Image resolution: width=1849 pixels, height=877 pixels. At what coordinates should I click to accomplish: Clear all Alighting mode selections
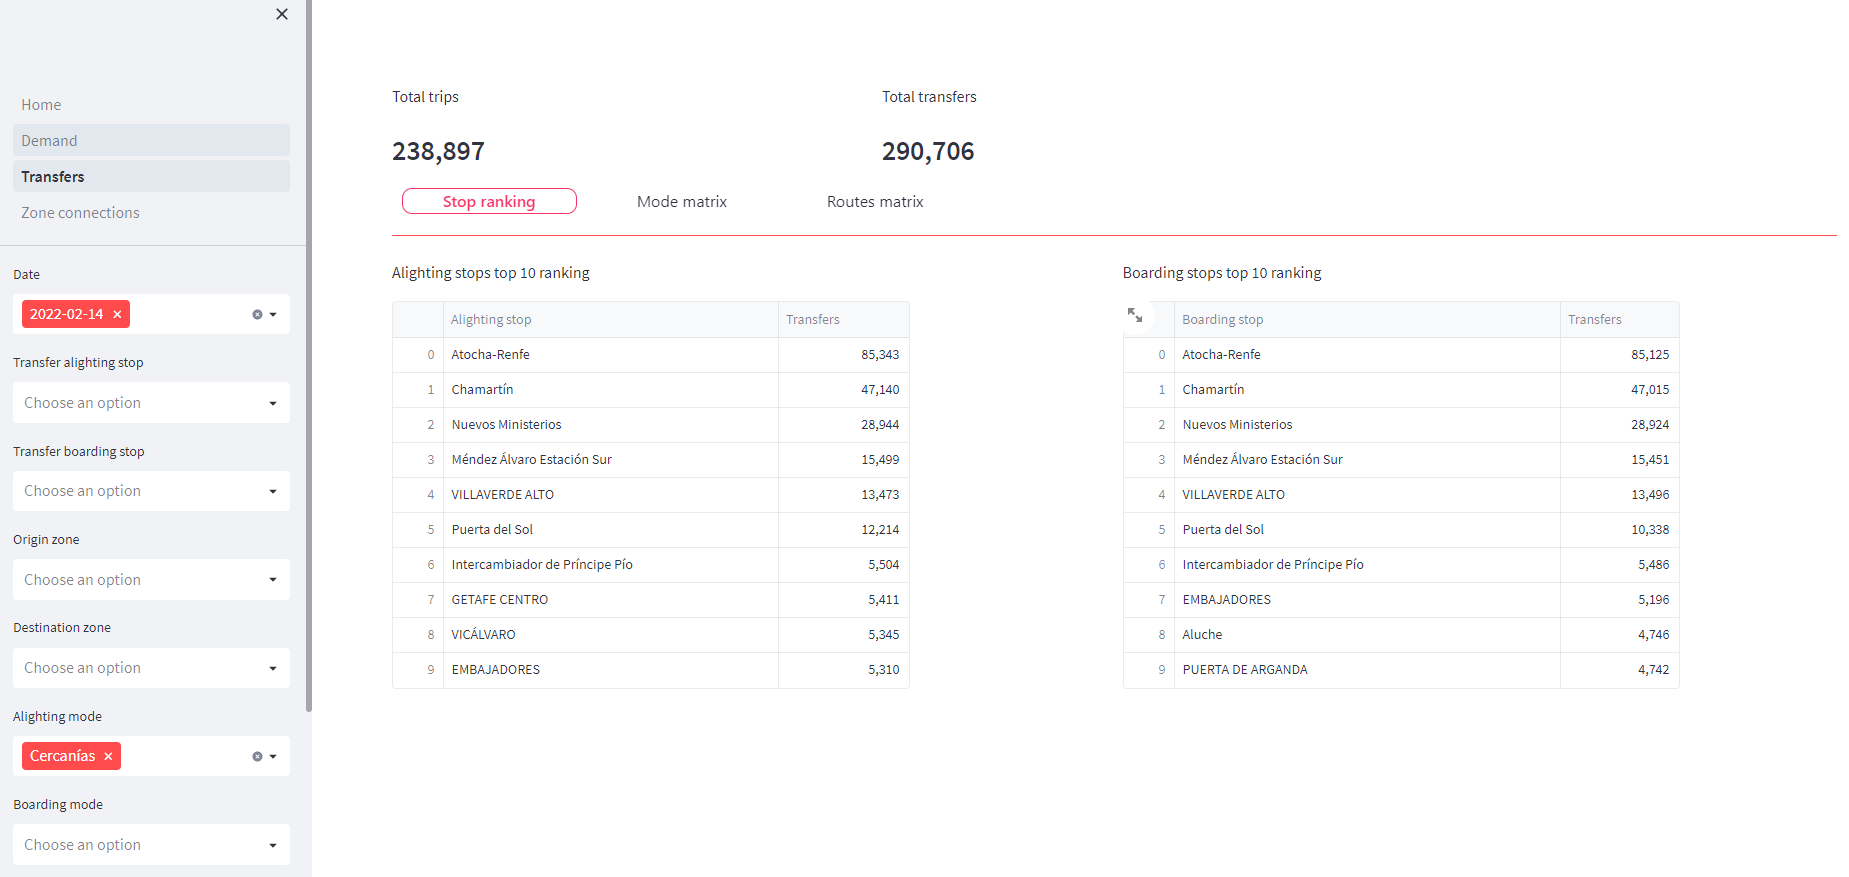(x=257, y=757)
